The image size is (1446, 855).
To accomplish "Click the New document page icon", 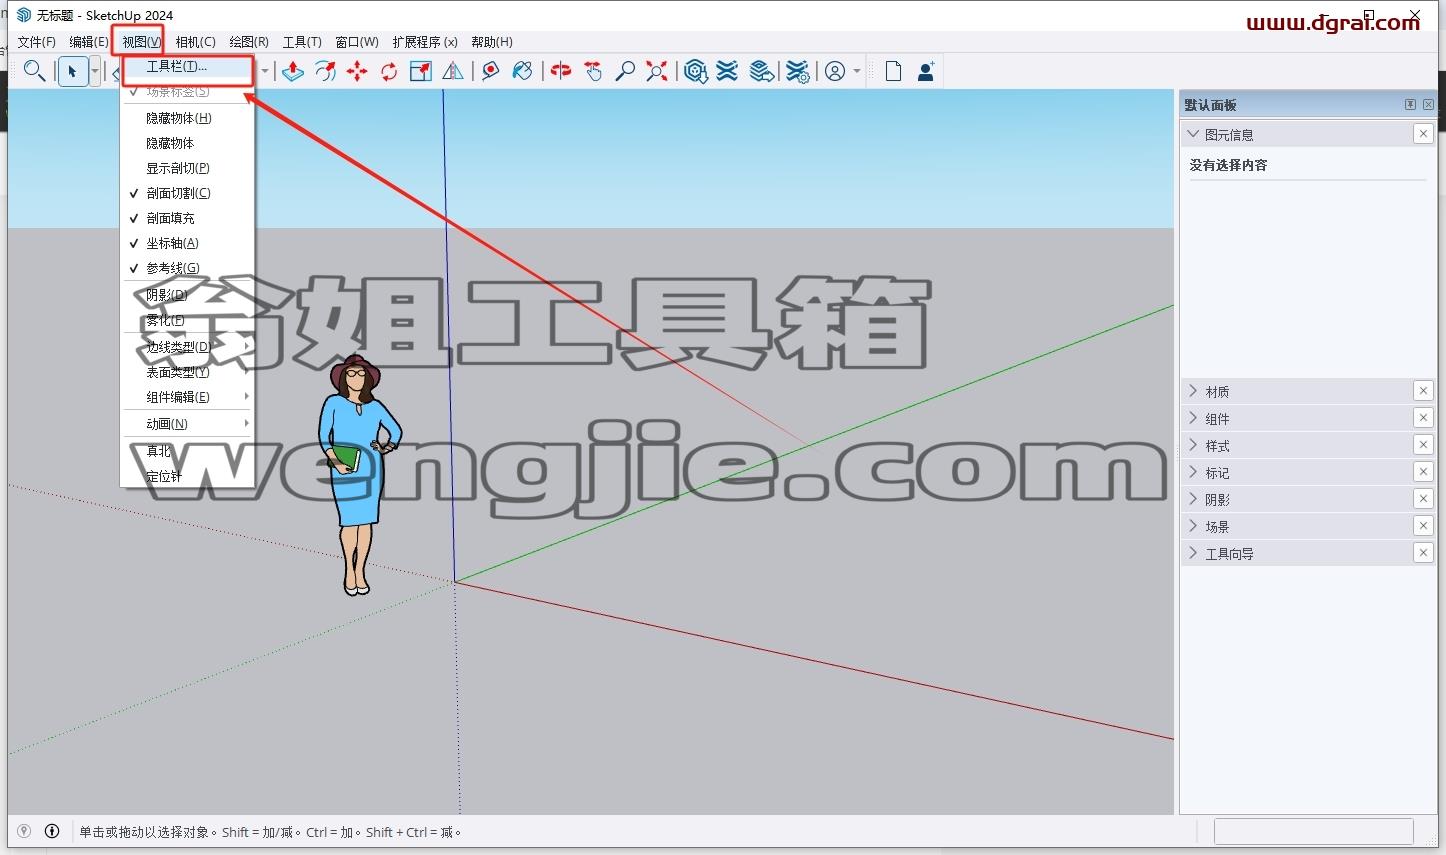I will pos(893,71).
